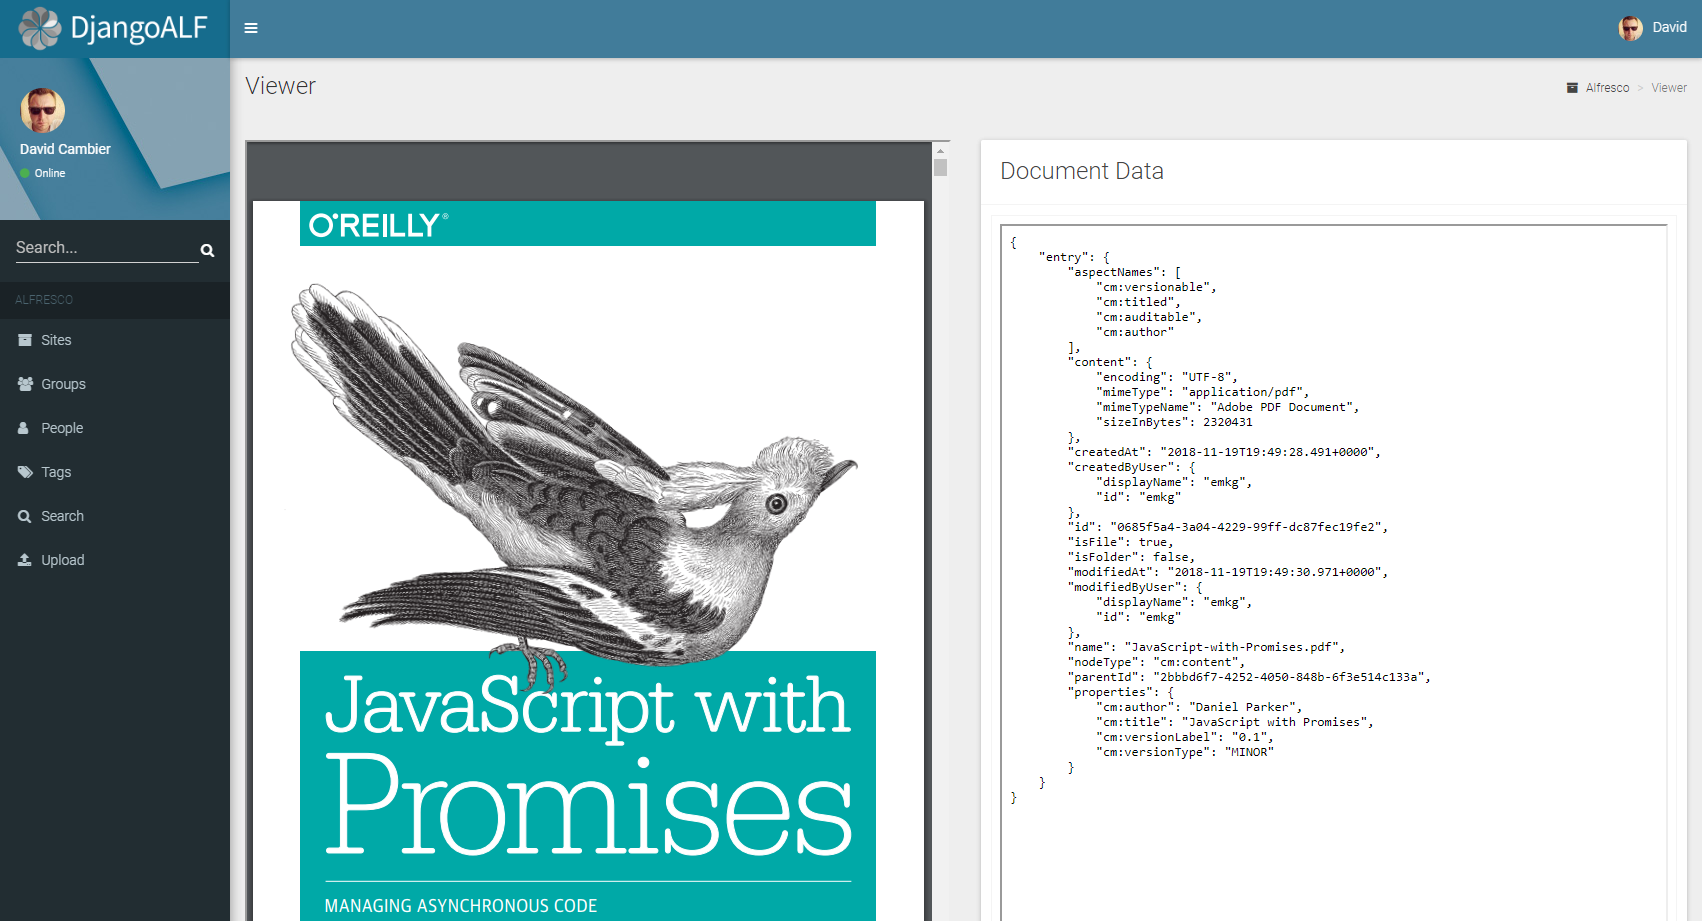
Task: Click the createdAt timestamp line
Action: tap(1224, 452)
